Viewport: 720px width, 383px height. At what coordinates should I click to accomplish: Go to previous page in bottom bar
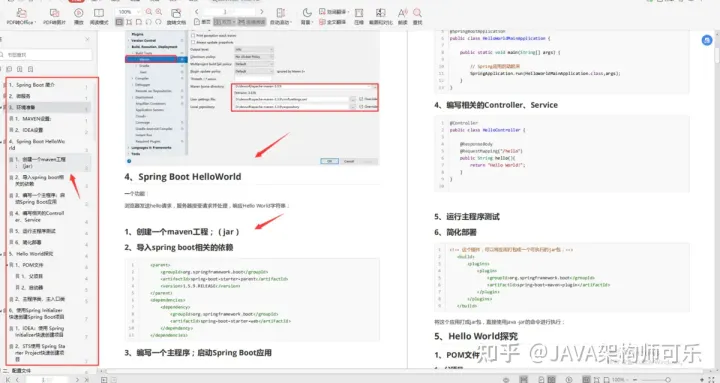[x=17, y=380]
